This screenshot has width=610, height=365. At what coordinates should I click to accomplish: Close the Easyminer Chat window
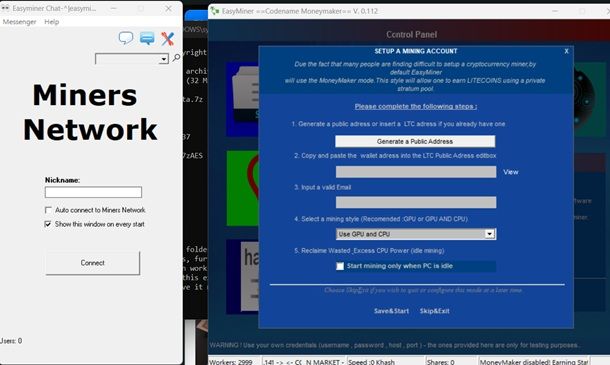(x=168, y=8)
